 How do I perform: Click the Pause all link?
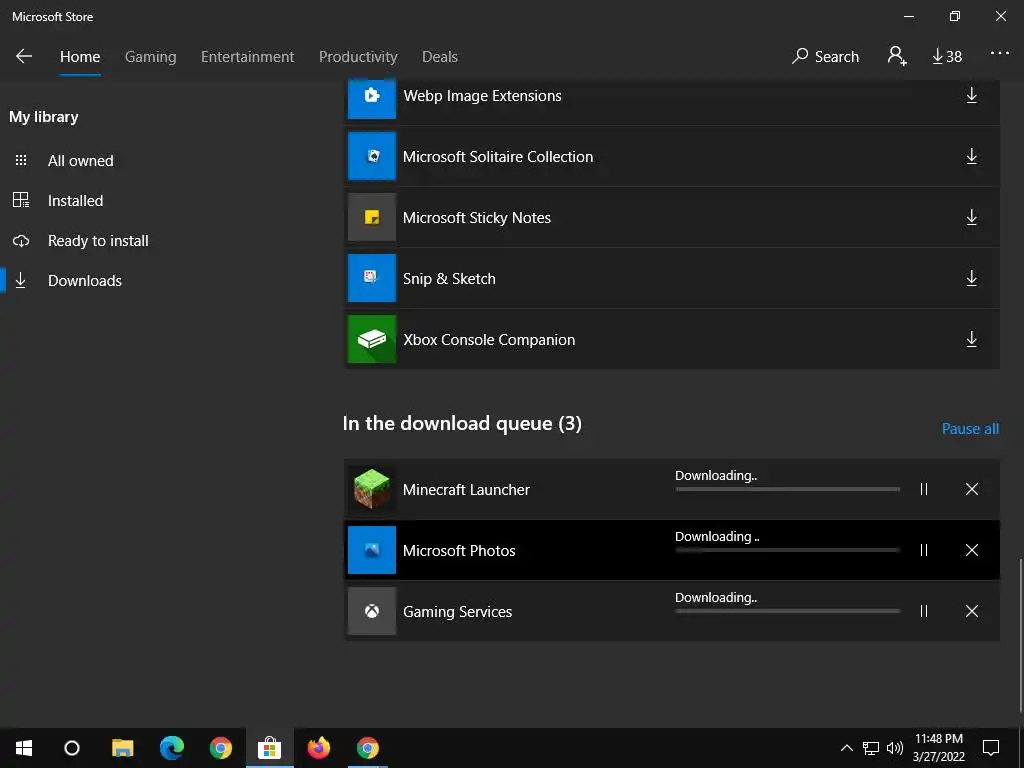point(970,429)
